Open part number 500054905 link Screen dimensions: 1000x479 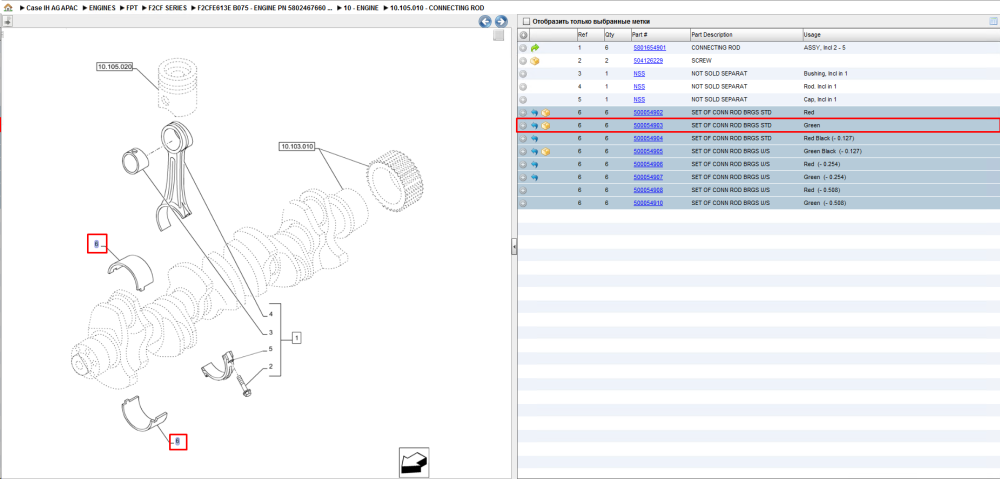point(648,151)
